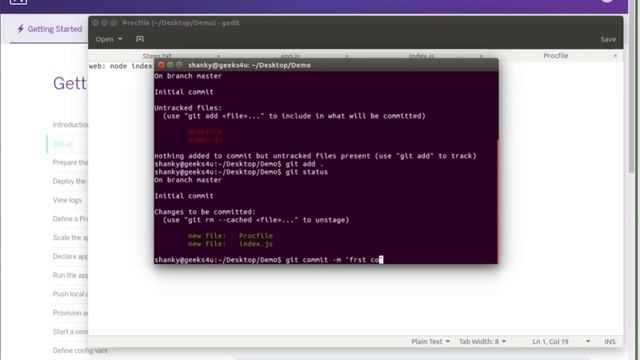Image resolution: width=640 pixels, height=360 pixels.
Task: Click 'new file: Procfile' line in terminal
Action: pyautogui.click(x=230, y=236)
